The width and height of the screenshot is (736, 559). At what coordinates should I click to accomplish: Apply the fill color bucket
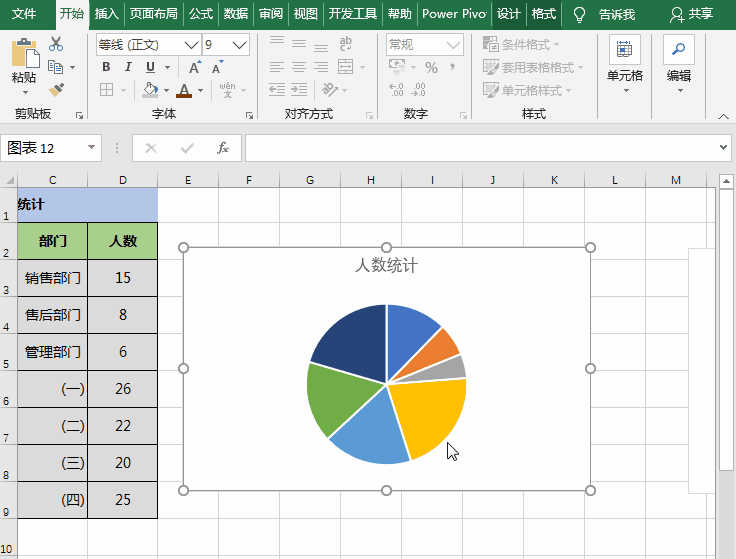[150, 90]
